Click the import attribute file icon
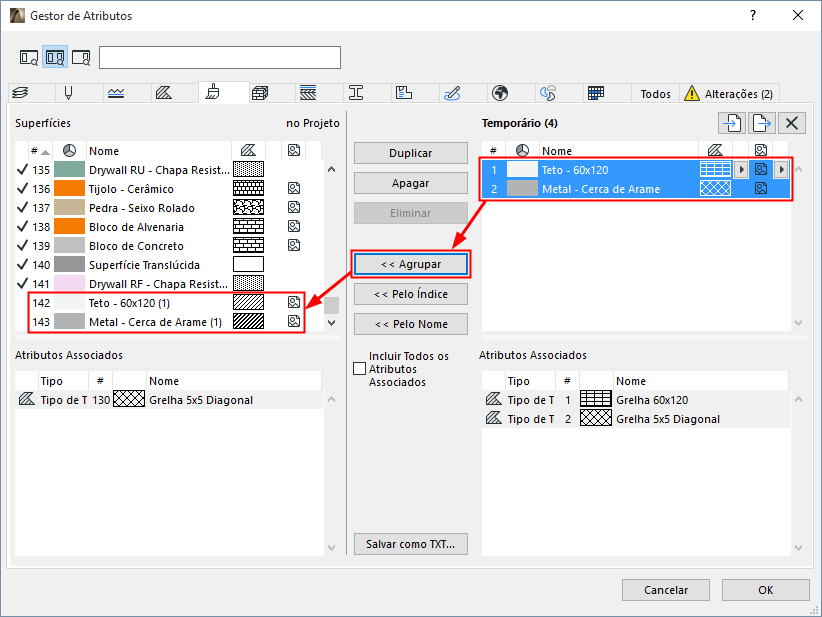This screenshot has width=822, height=617. (x=732, y=123)
